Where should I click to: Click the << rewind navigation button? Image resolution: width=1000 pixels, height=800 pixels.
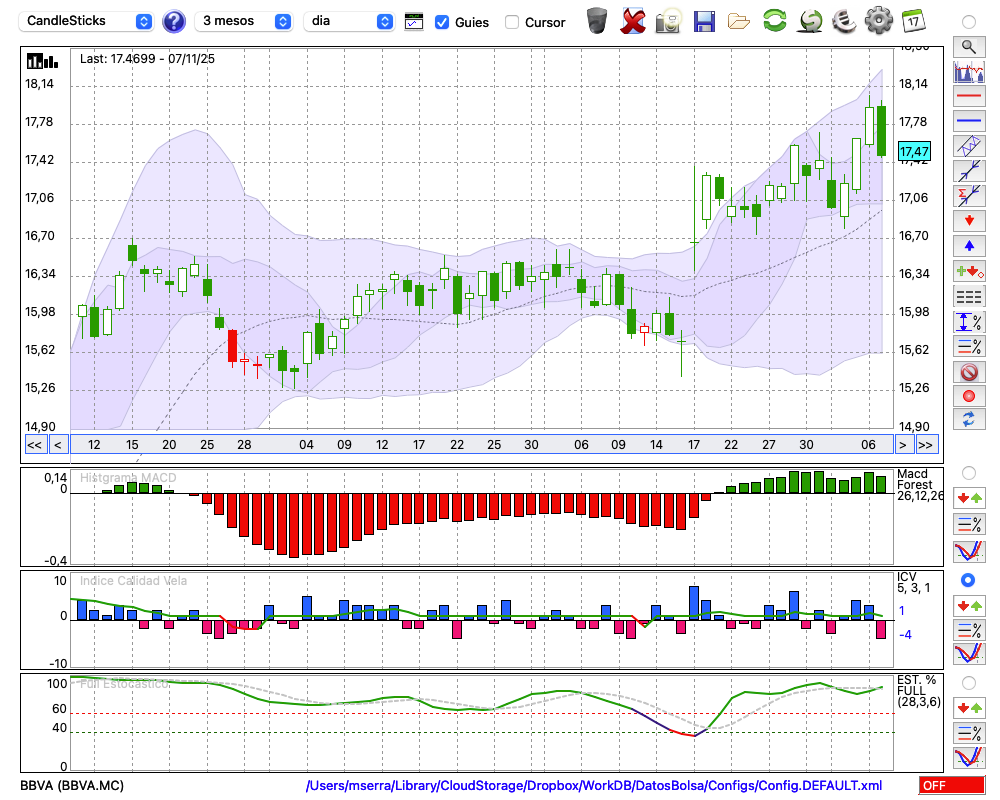tap(34, 444)
